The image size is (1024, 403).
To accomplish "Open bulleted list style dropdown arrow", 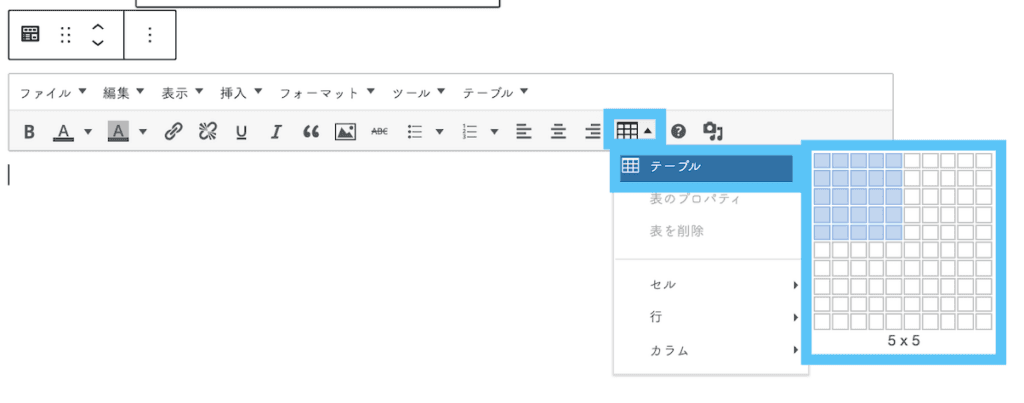I will pyautogui.click(x=440, y=132).
